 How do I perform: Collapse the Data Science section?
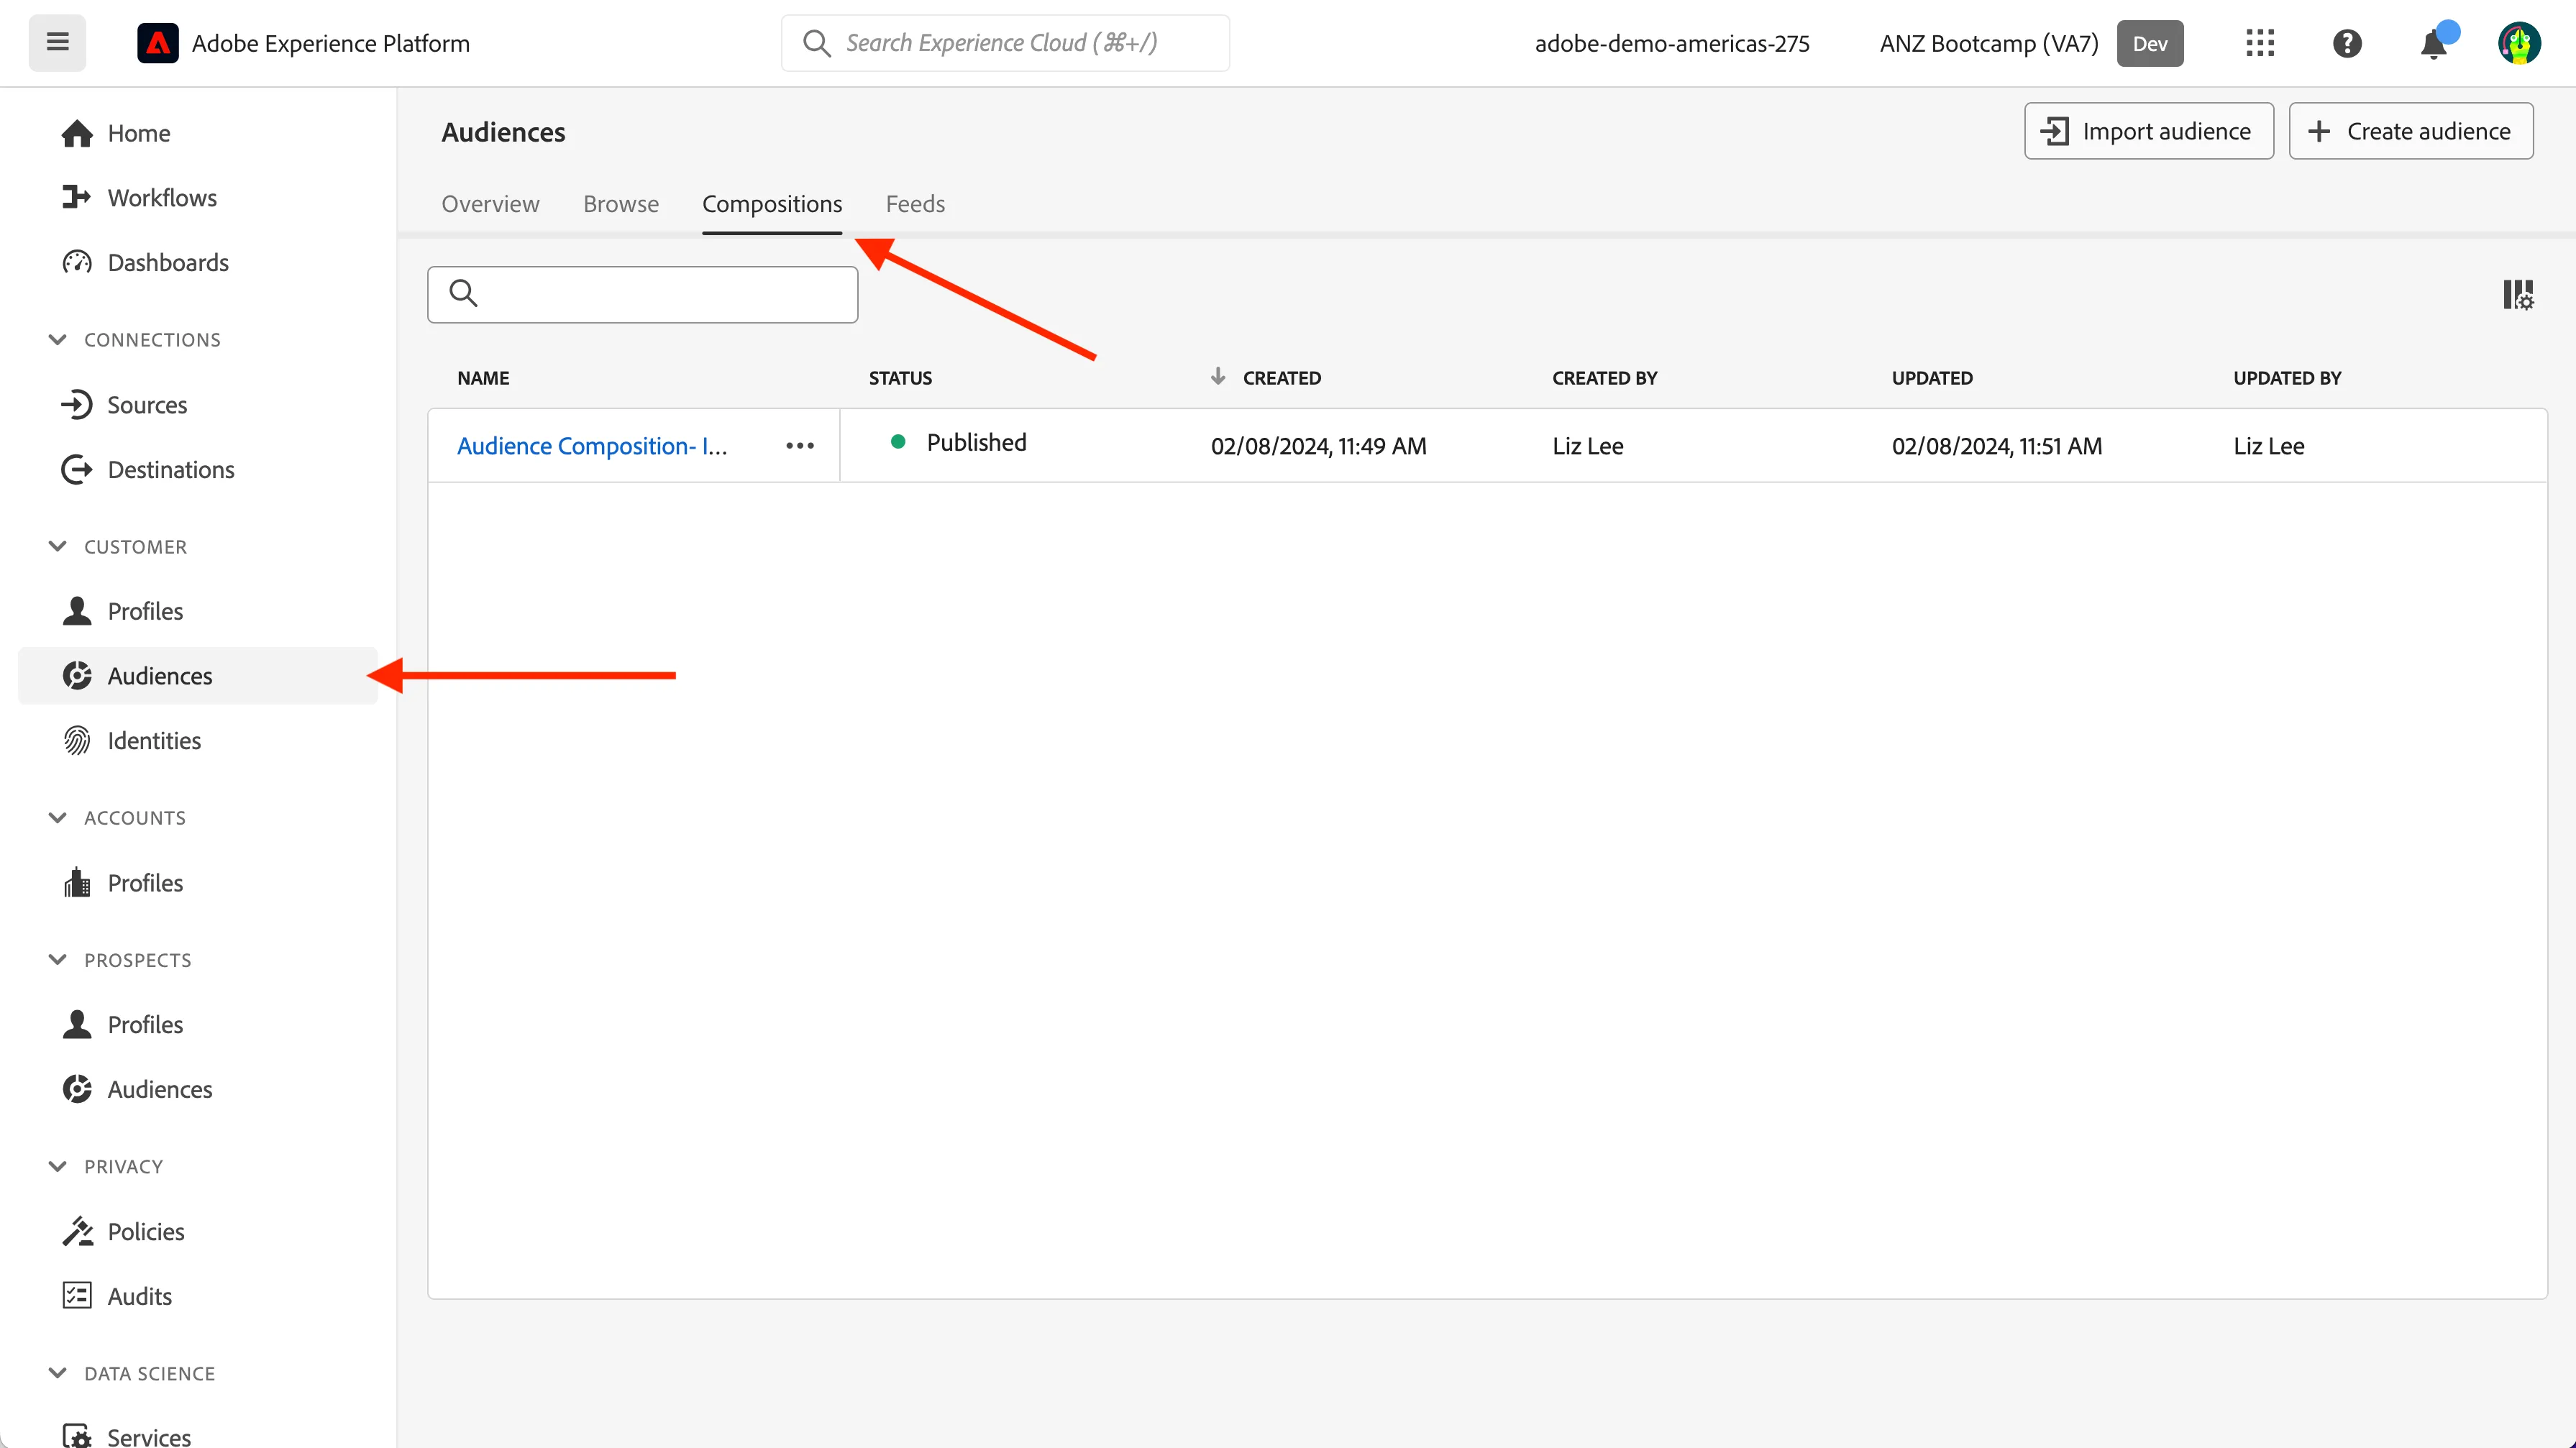pos(58,1374)
